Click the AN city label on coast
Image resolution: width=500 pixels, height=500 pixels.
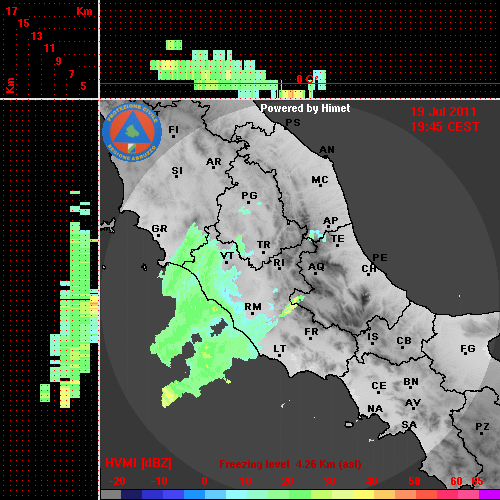[x=327, y=150]
